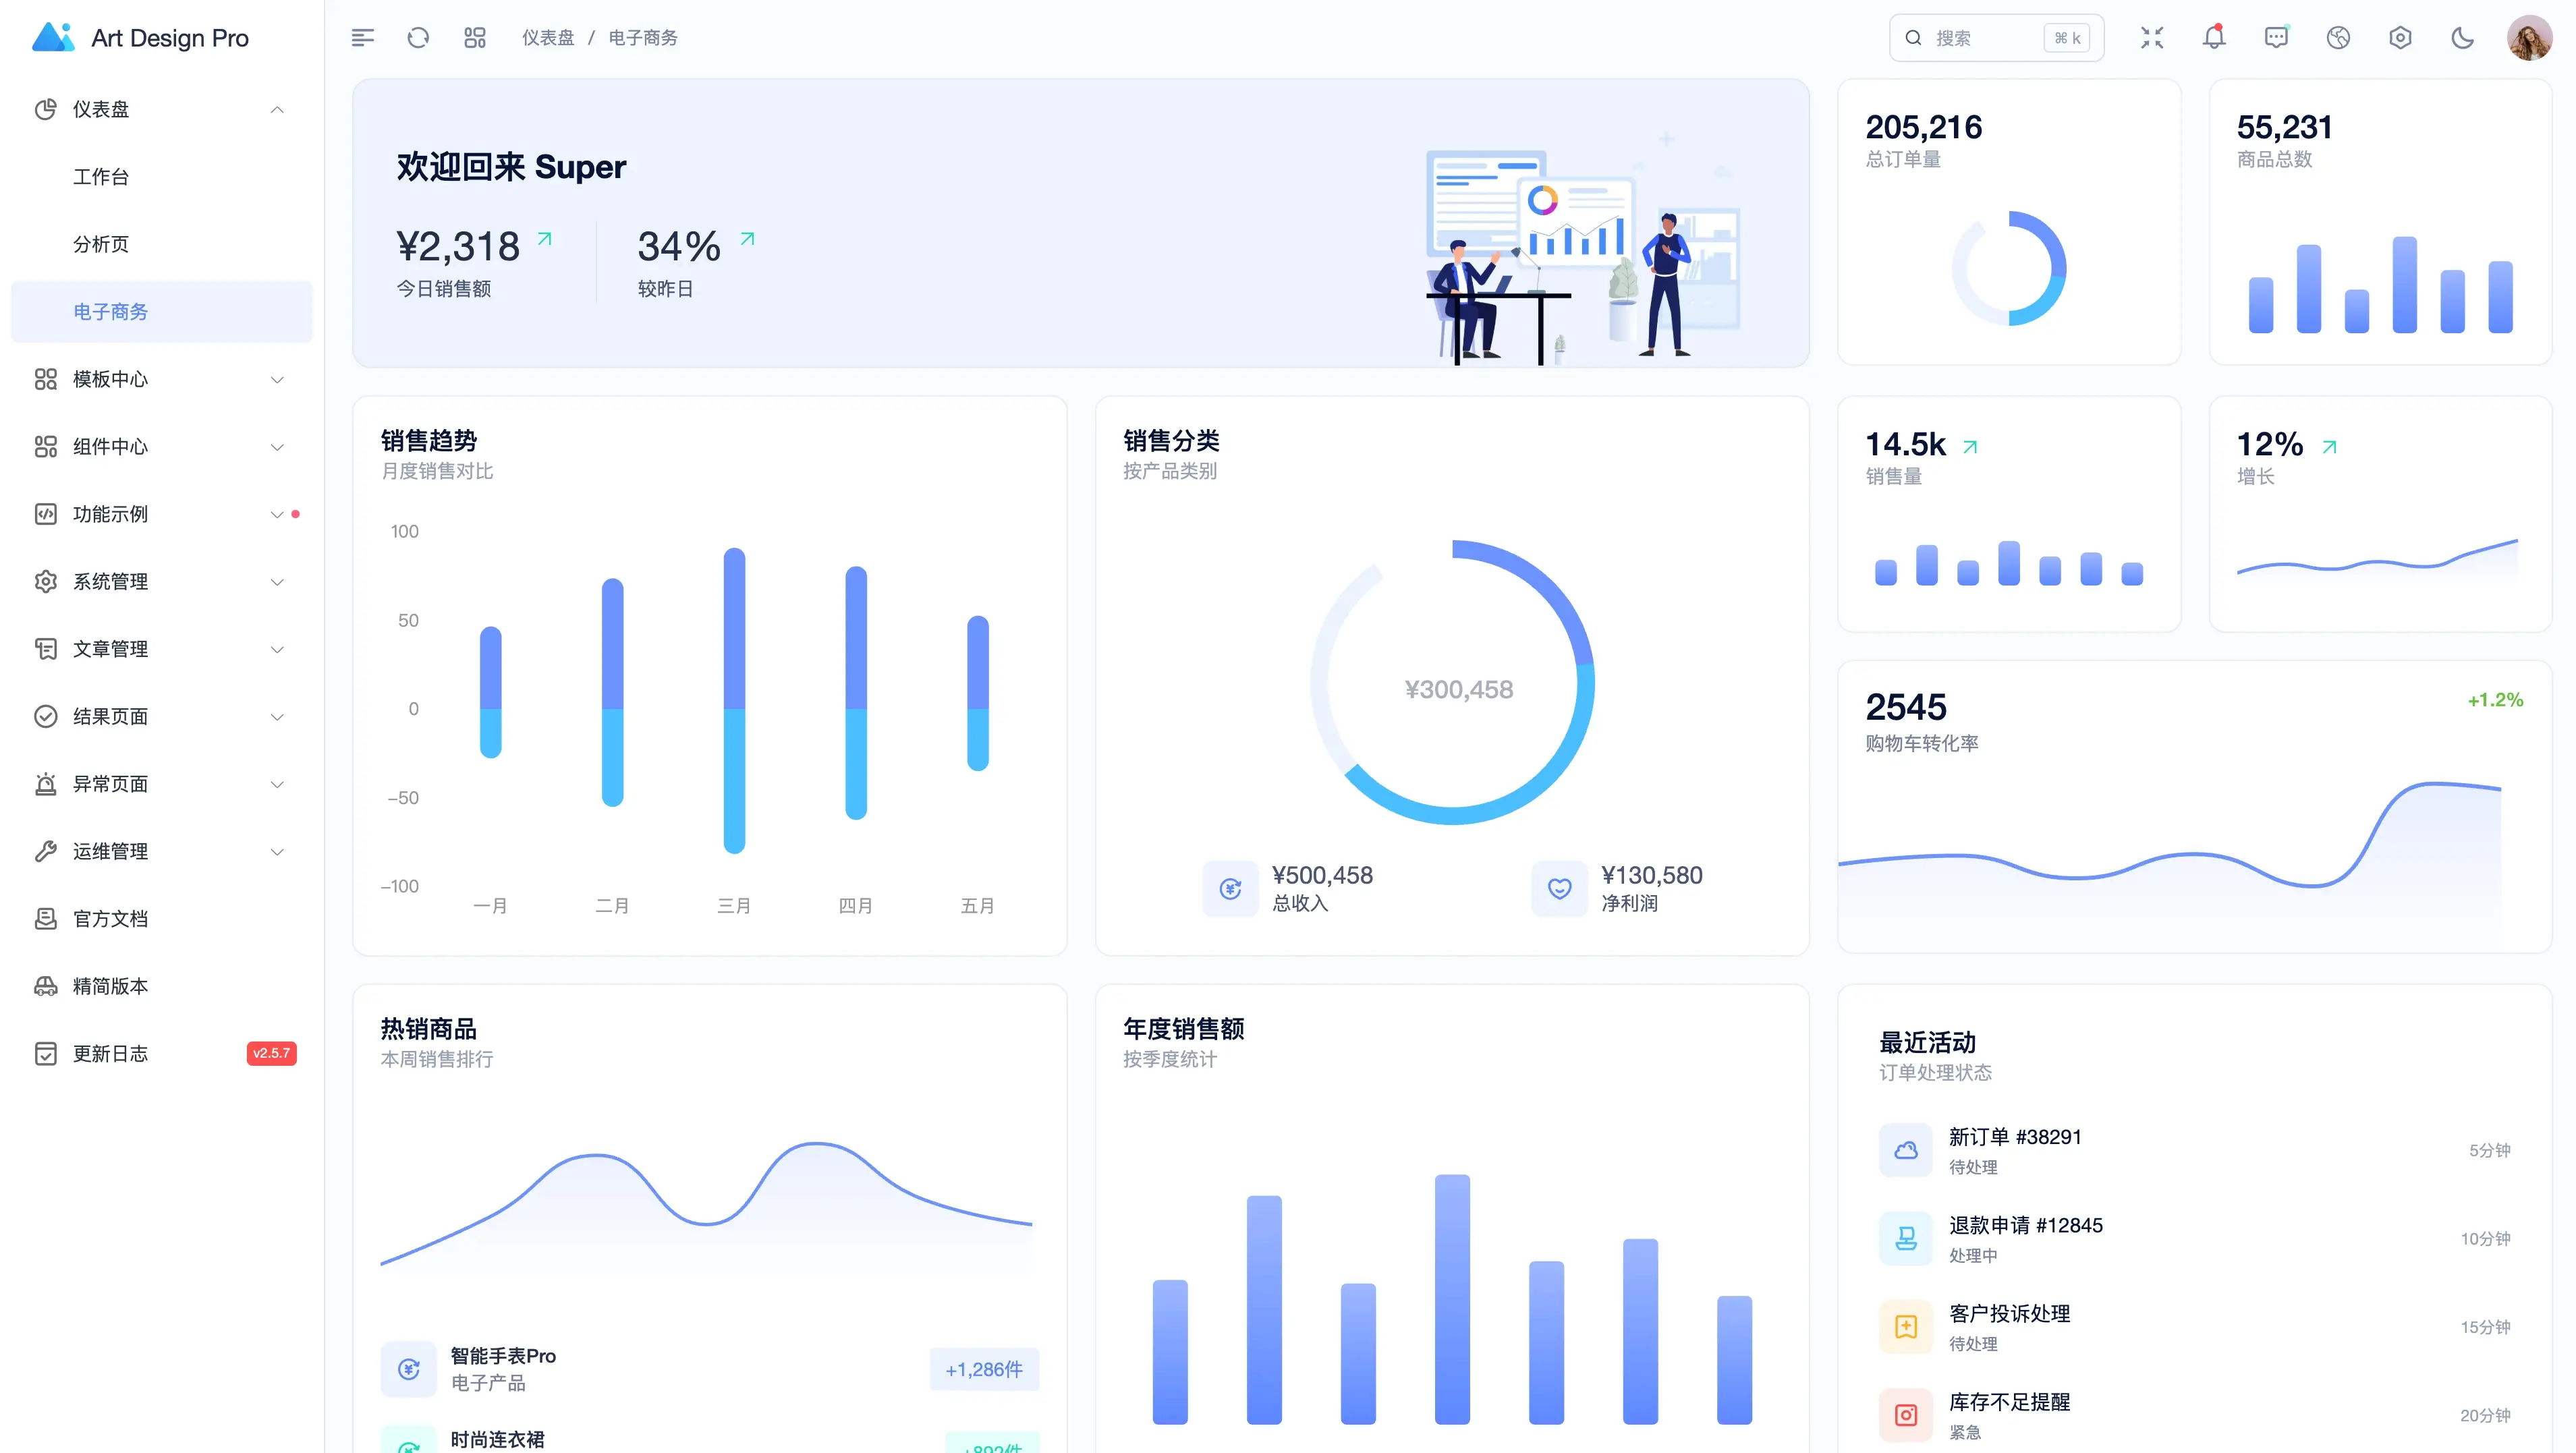2576x1453 pixels.
Task: Click the 搜索 search box
Action: (1980, 38)
